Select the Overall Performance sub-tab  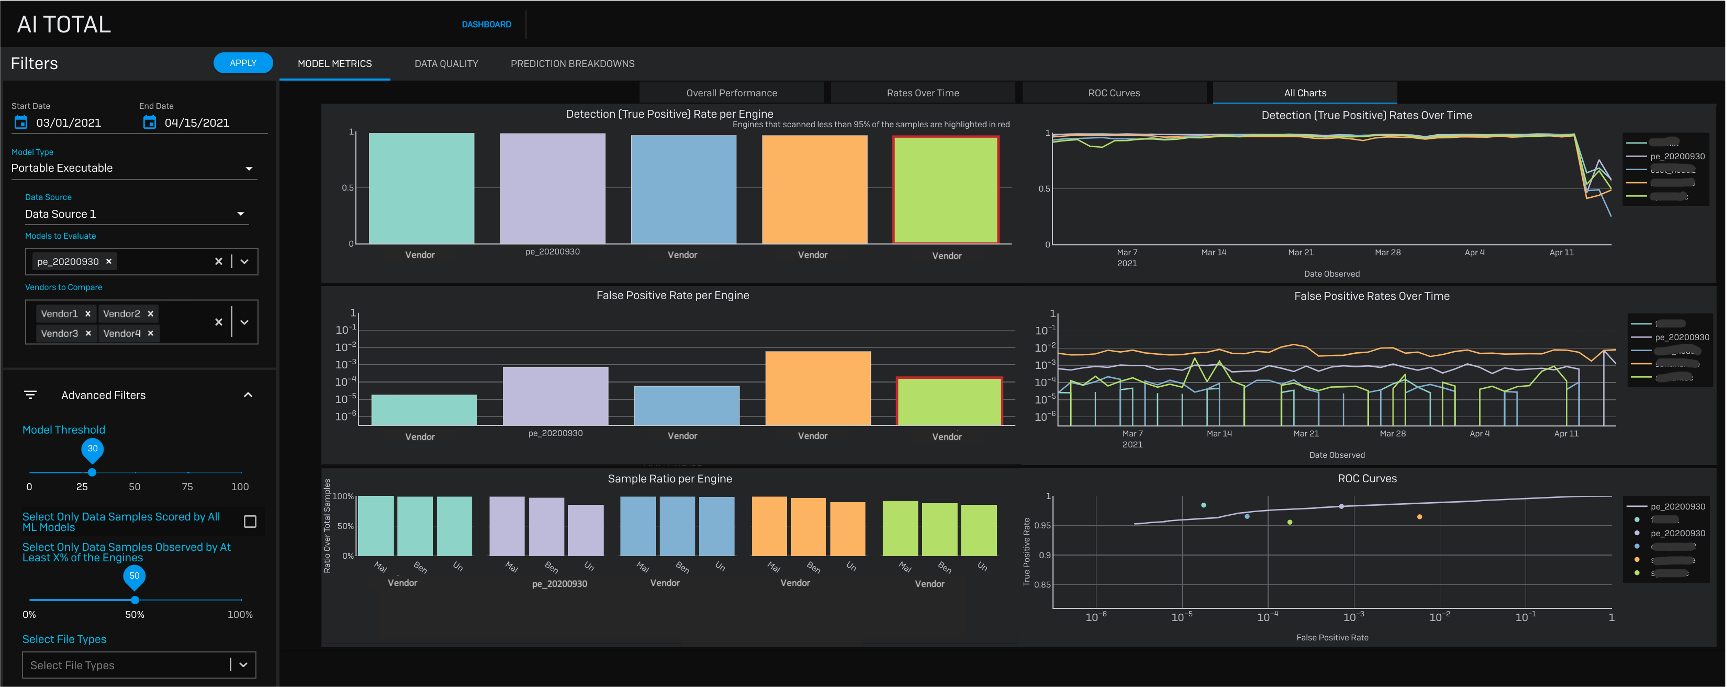pos(732,93)
